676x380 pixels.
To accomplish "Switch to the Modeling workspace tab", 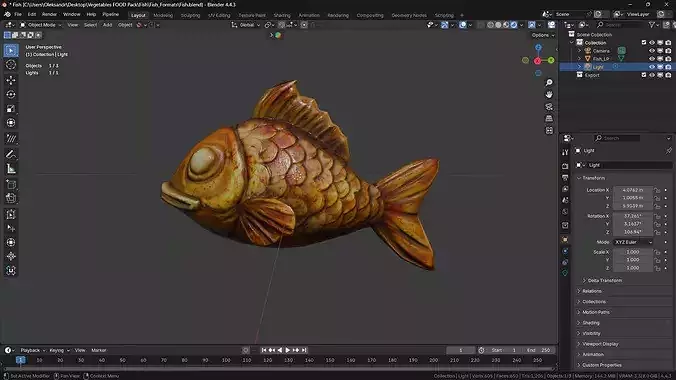I will 163,15.
